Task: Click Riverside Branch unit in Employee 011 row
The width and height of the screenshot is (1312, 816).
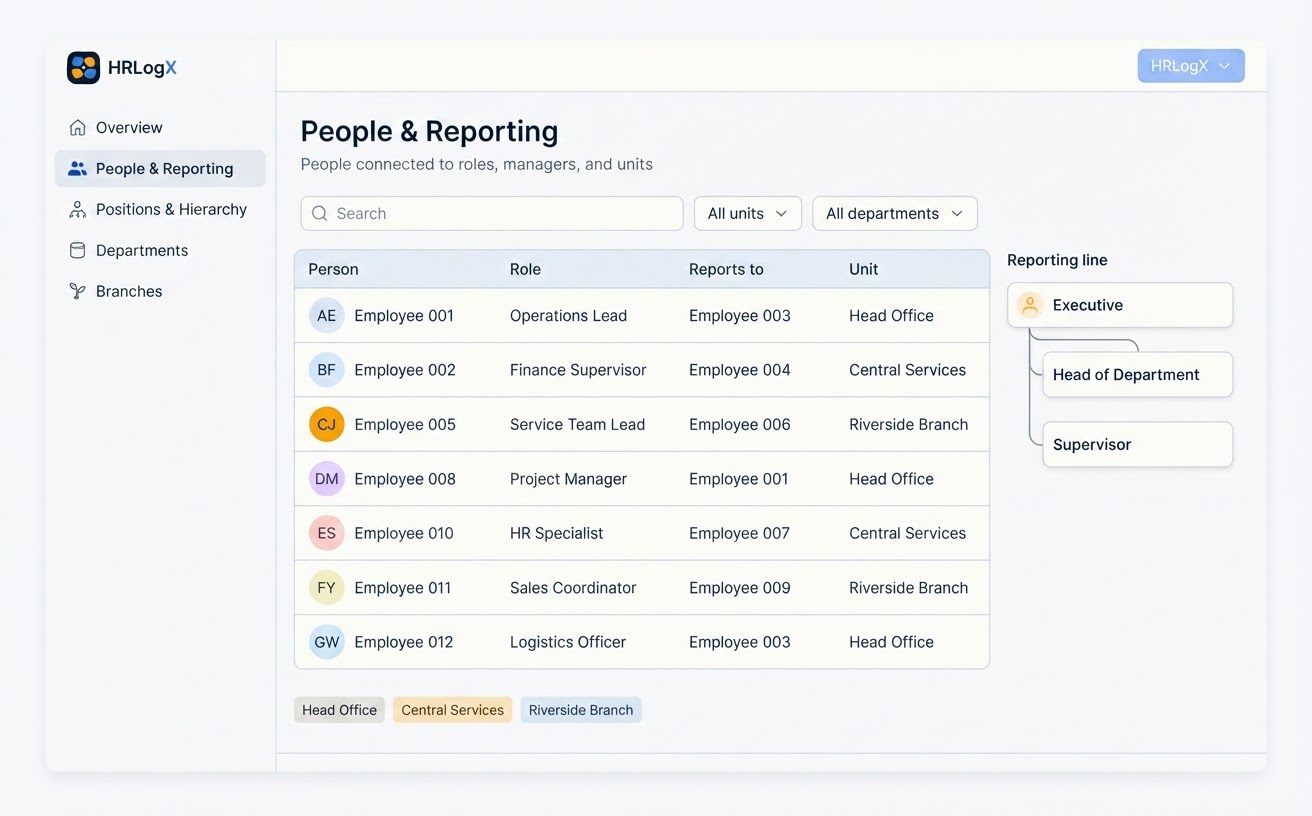Action: click(x=908, y=588)
